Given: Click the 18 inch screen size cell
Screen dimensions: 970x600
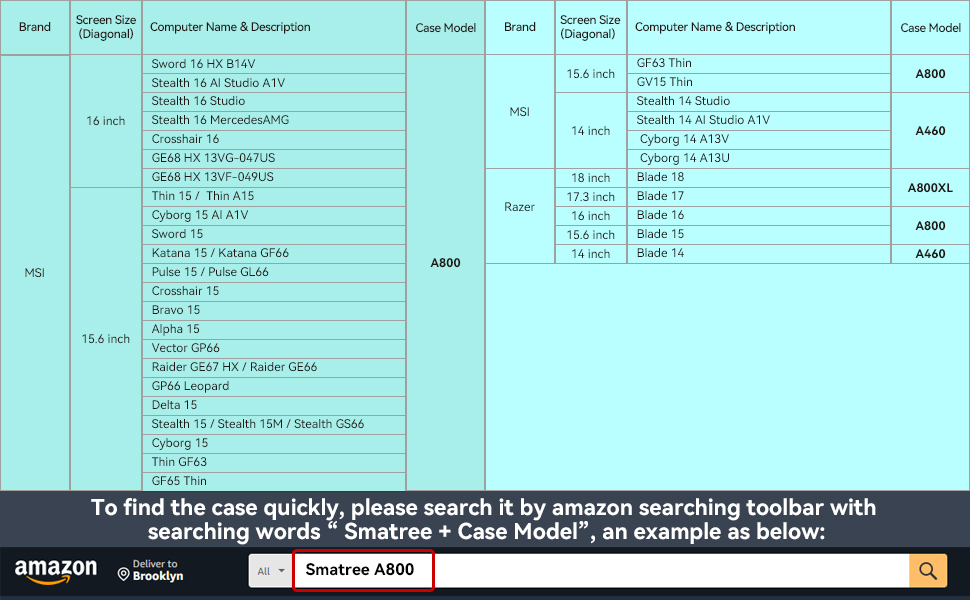Looking at the screenshot, I should pos(590,178).
